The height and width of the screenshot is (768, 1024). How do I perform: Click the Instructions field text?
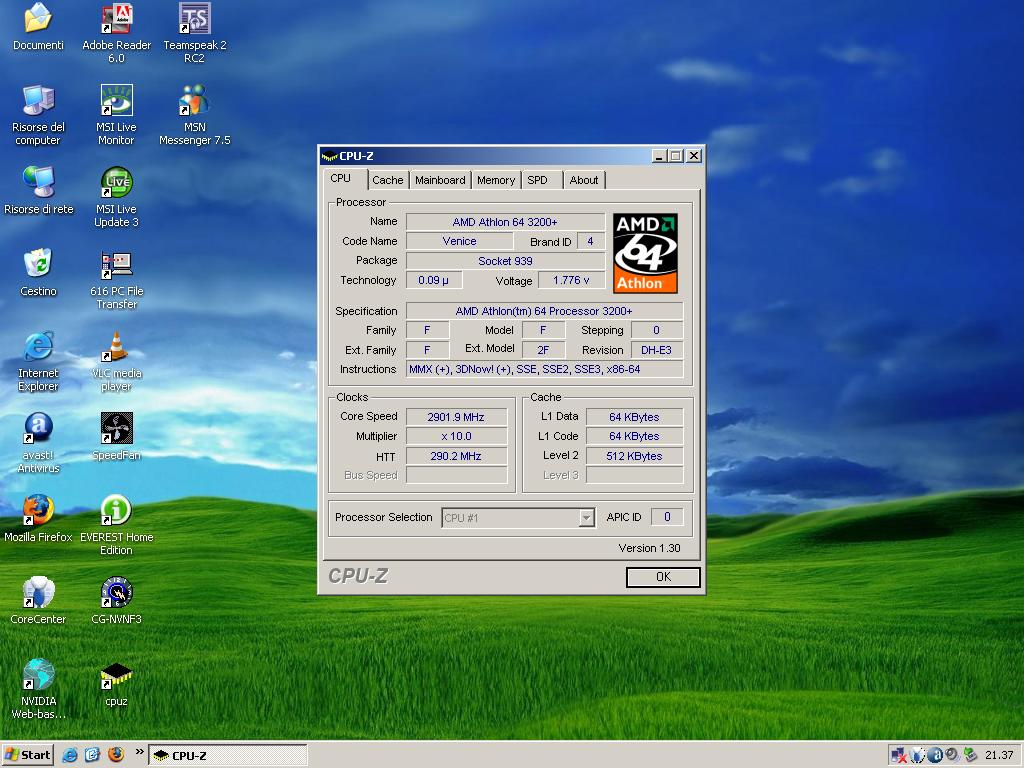pyautogui.click(x=545, y=370)
